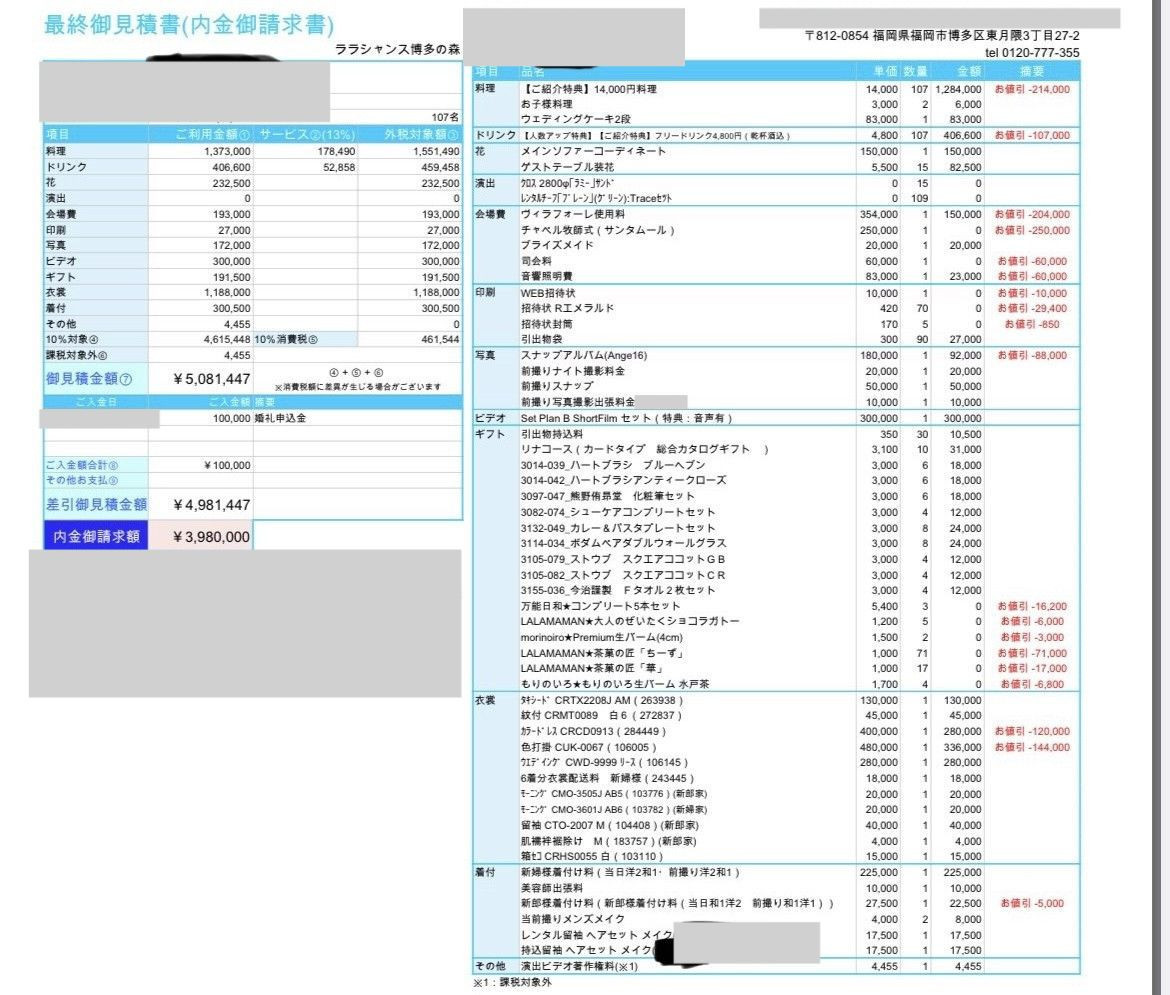This screenshot has height=995, width=1170.
Task: Select the スナップアルバム(Ange16) item
Action: 584,355
